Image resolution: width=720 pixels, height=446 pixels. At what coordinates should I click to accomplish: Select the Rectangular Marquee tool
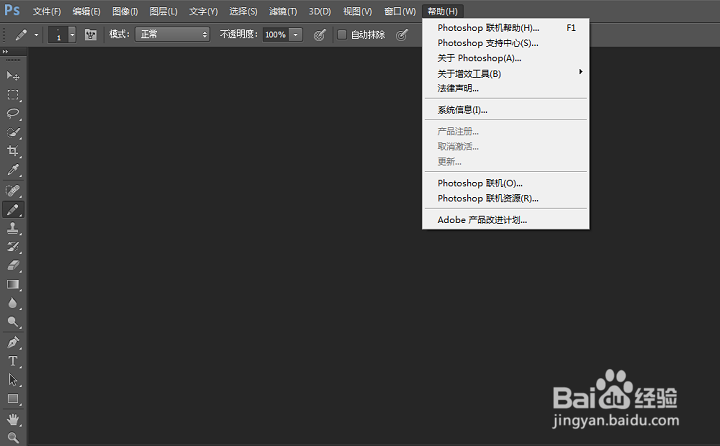pyautogui.click(x=13, y=95)
